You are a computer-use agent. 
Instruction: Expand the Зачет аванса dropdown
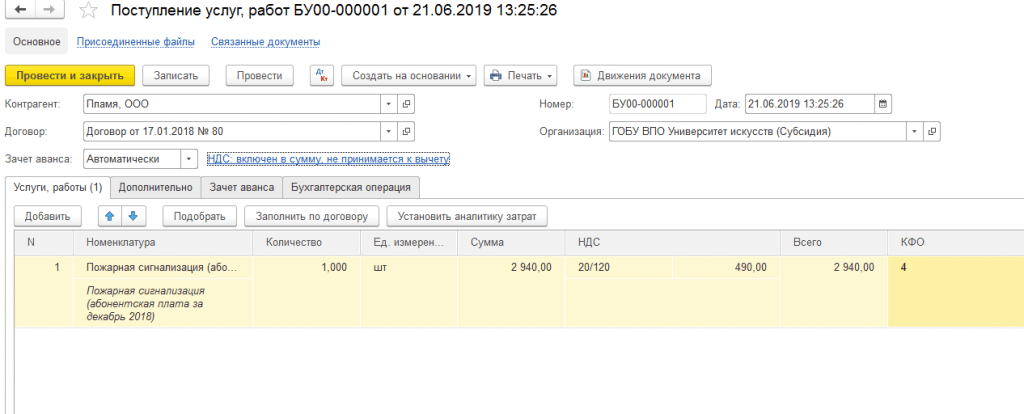[x=189, y=159]
